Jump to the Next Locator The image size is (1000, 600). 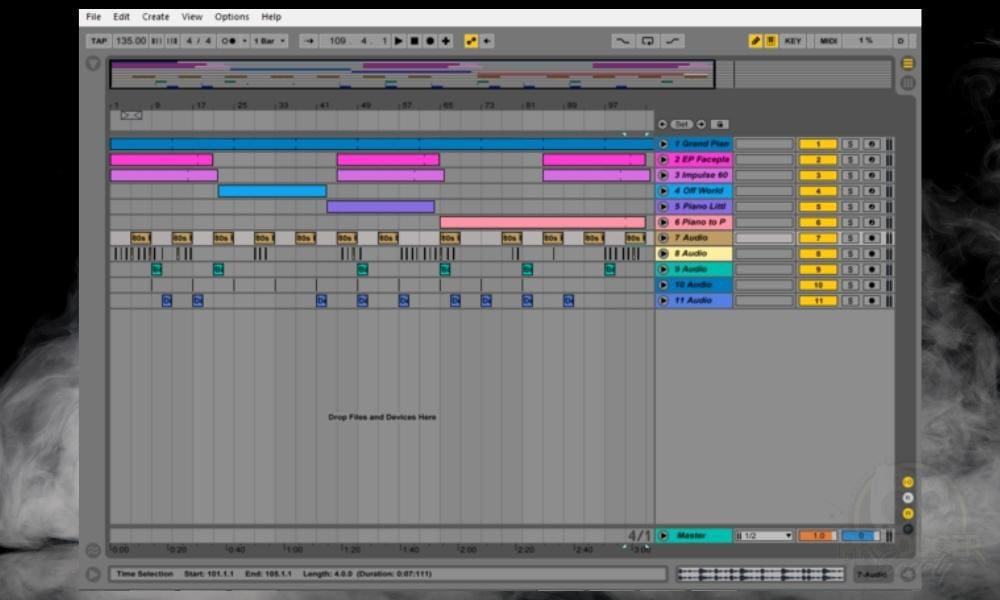(x=701, y=124)
